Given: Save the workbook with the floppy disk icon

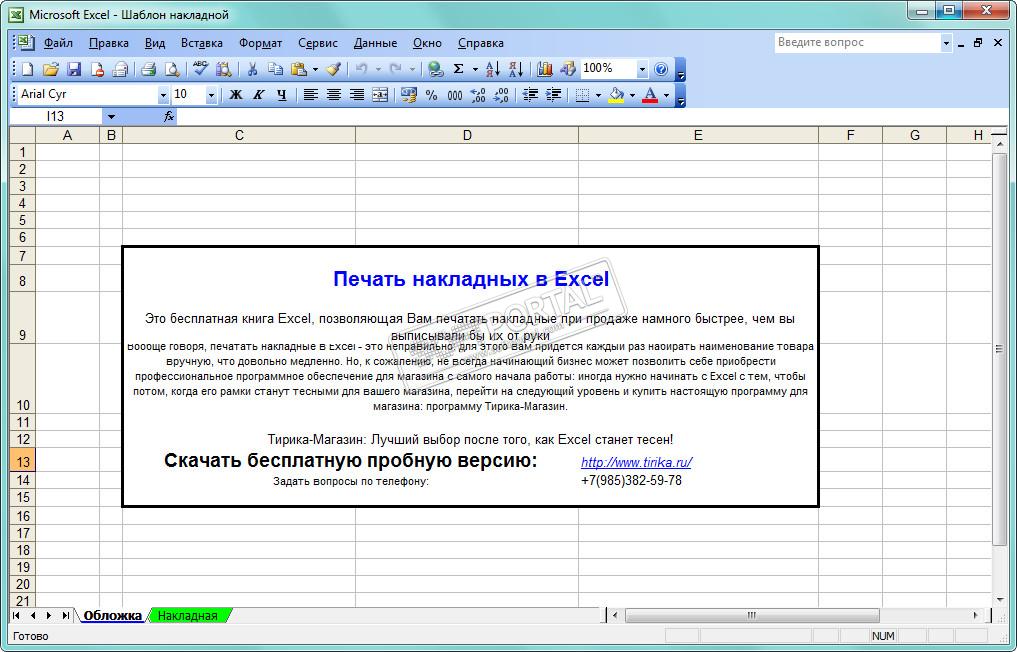Looking at the screenshot, I should (74, 69).
